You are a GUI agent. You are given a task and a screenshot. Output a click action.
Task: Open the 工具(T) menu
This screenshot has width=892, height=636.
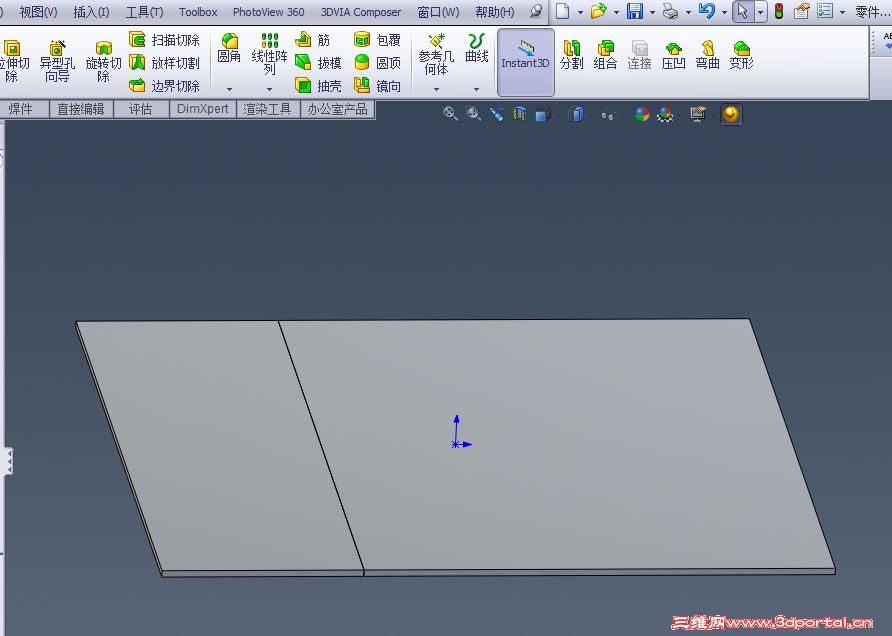point(144,12)
